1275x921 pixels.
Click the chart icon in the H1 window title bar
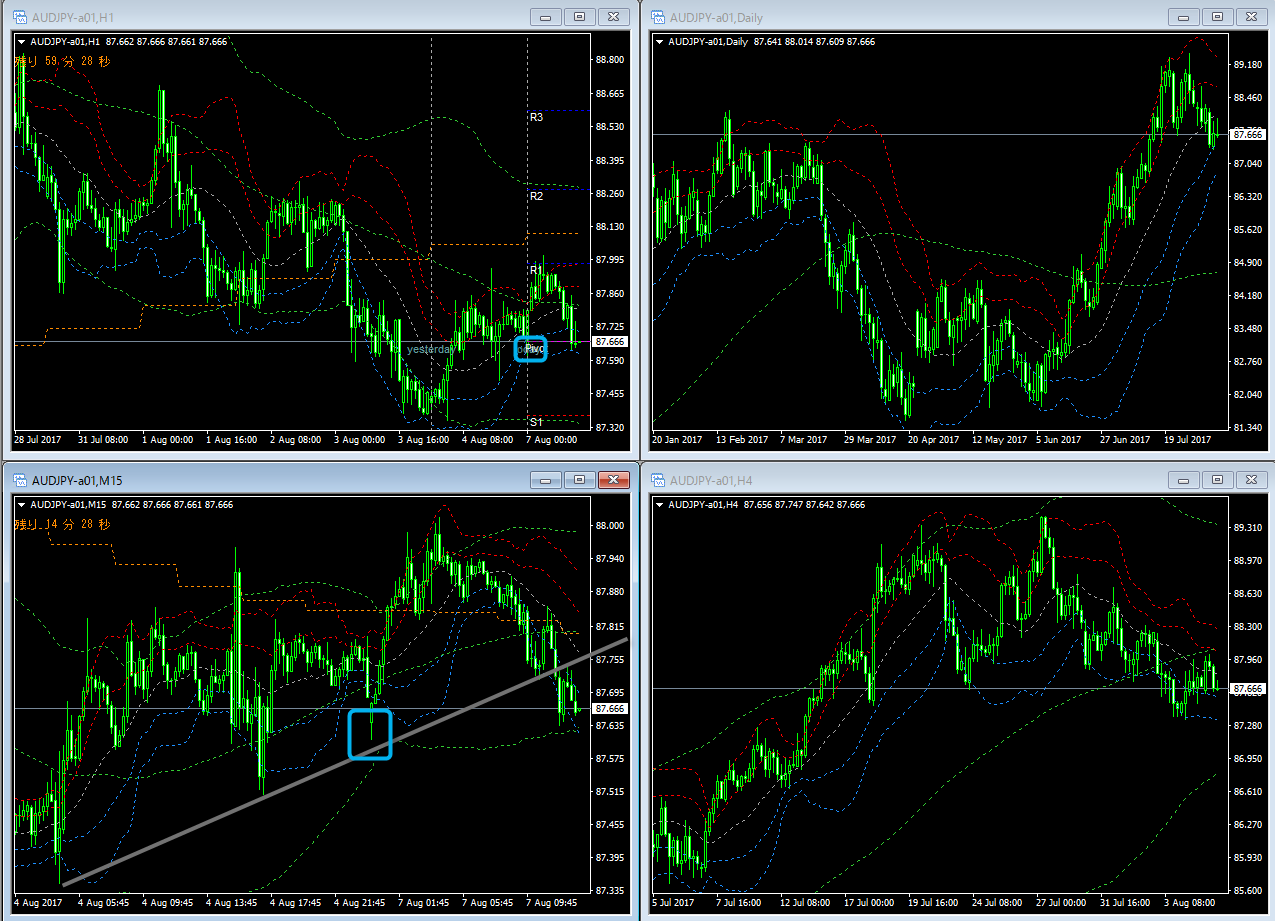19,17
